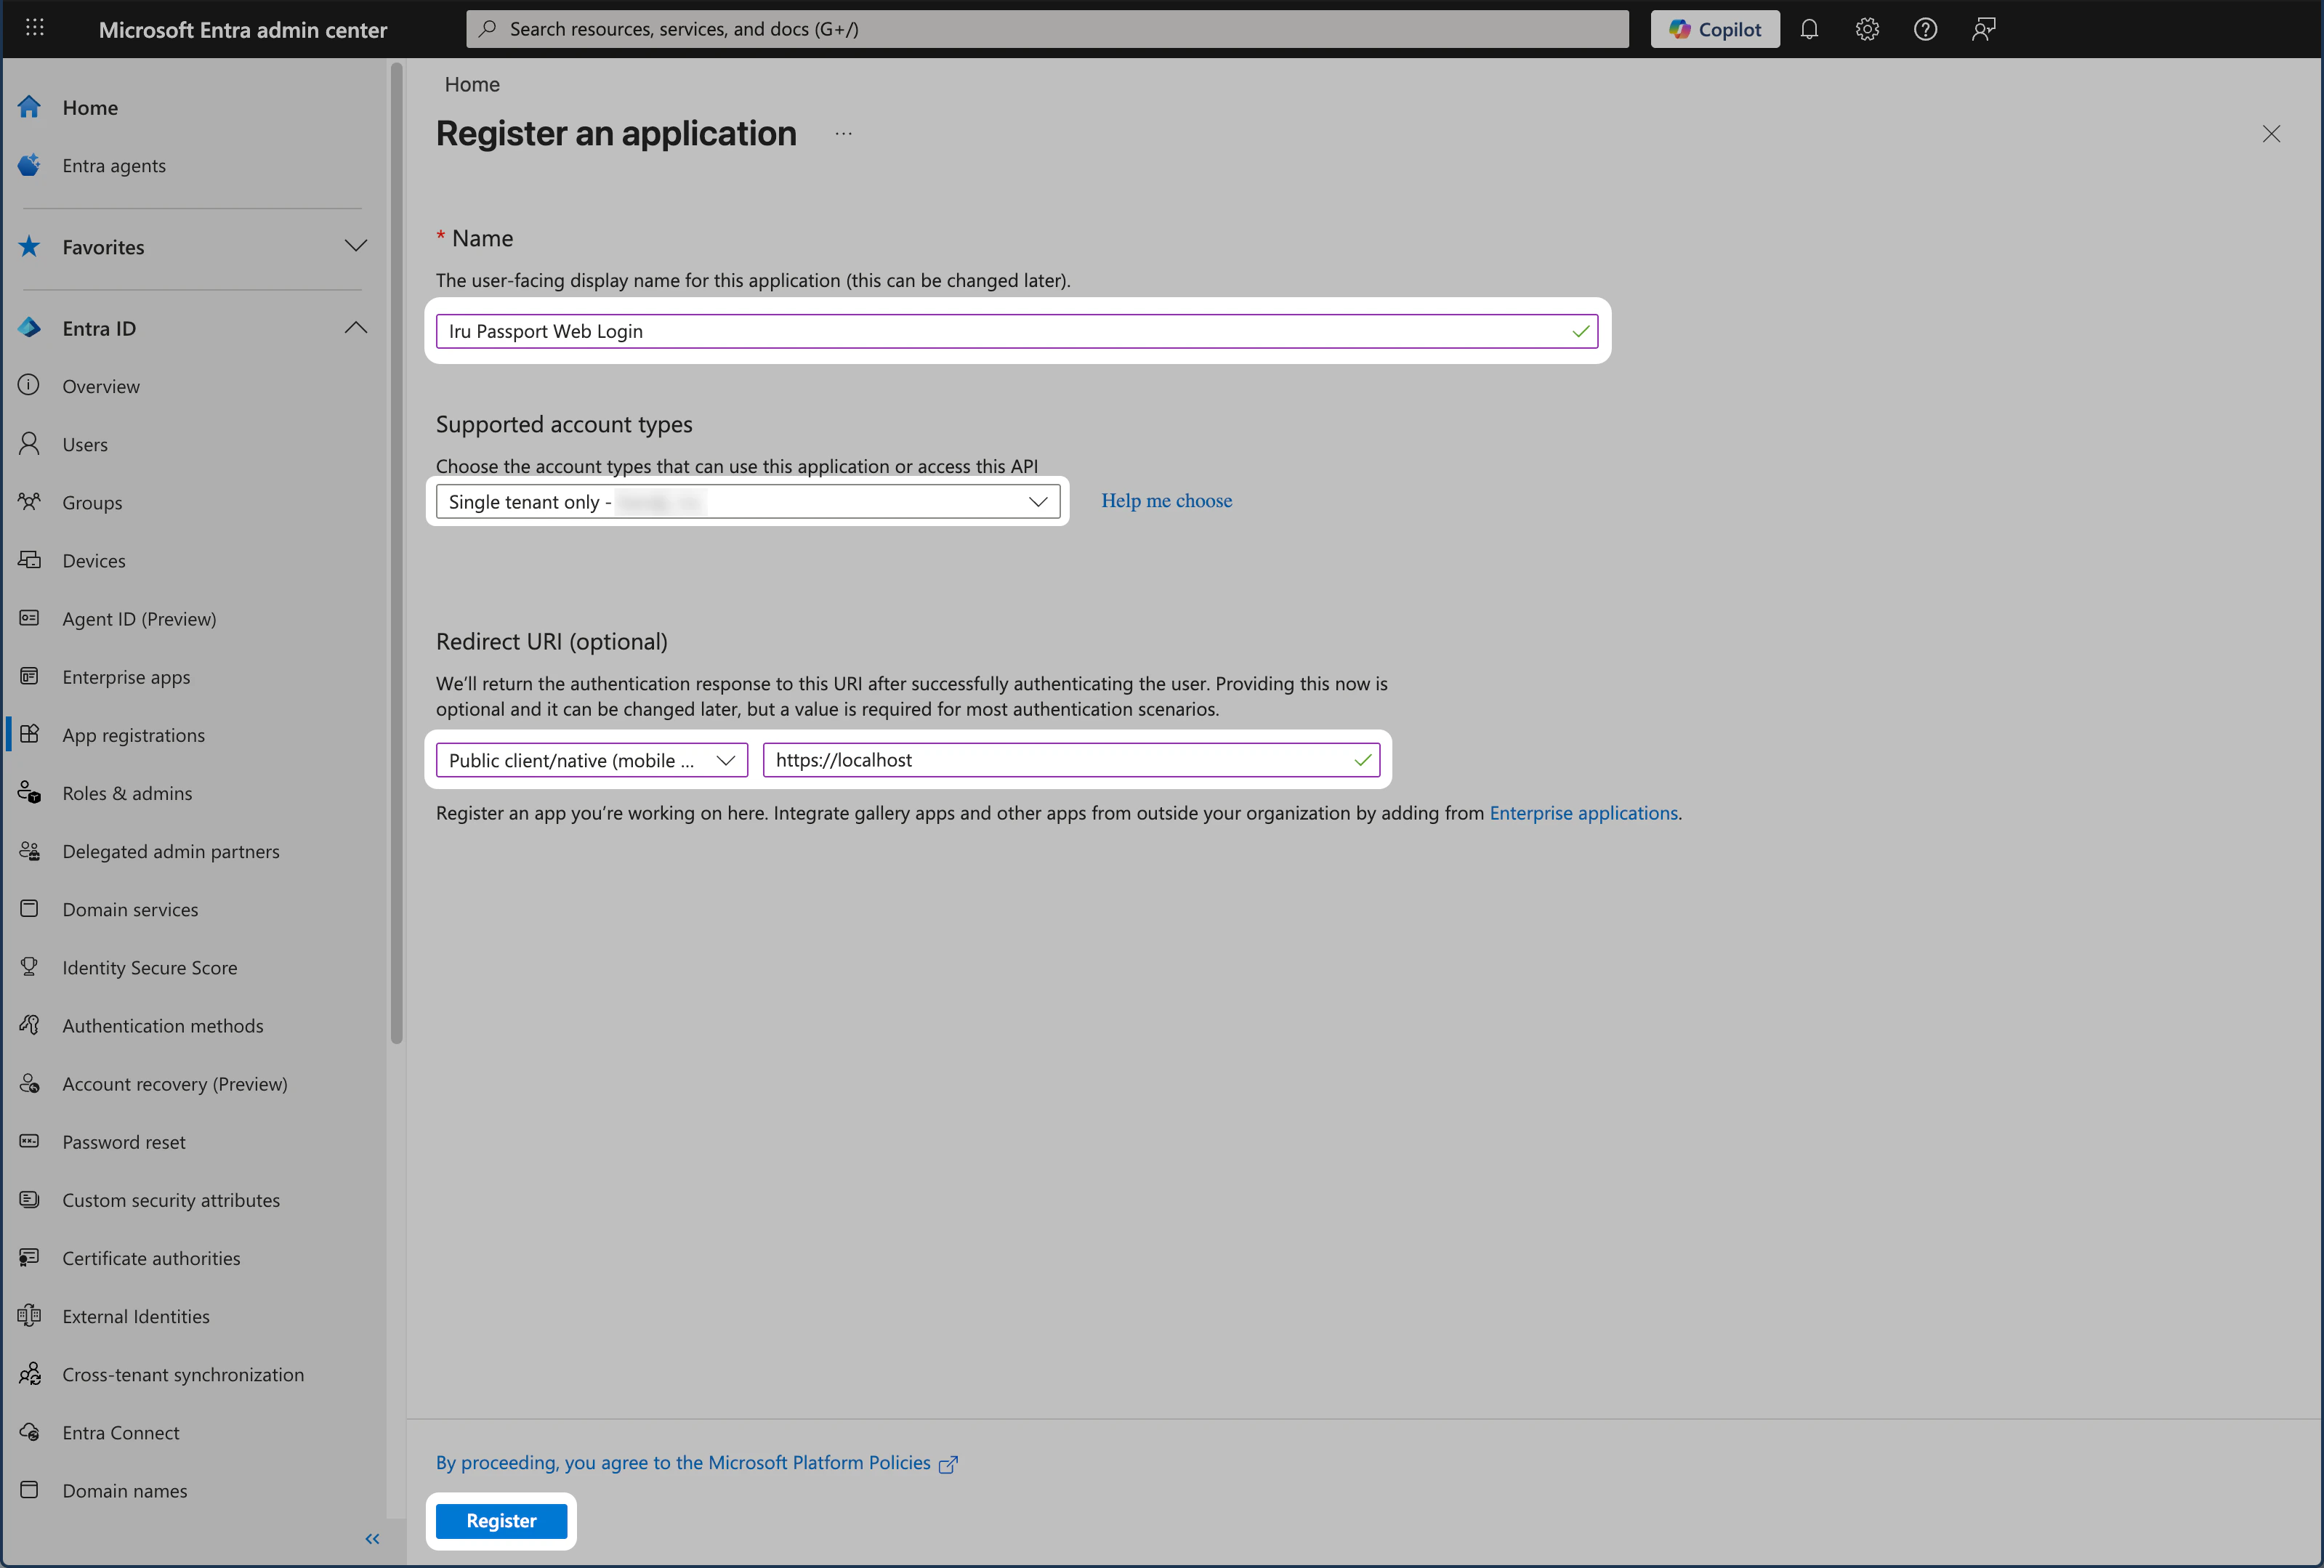The image size is (2324, 1568).
Task: Open the feedback icon in the top bar
Action: (x=1983, y=29)
